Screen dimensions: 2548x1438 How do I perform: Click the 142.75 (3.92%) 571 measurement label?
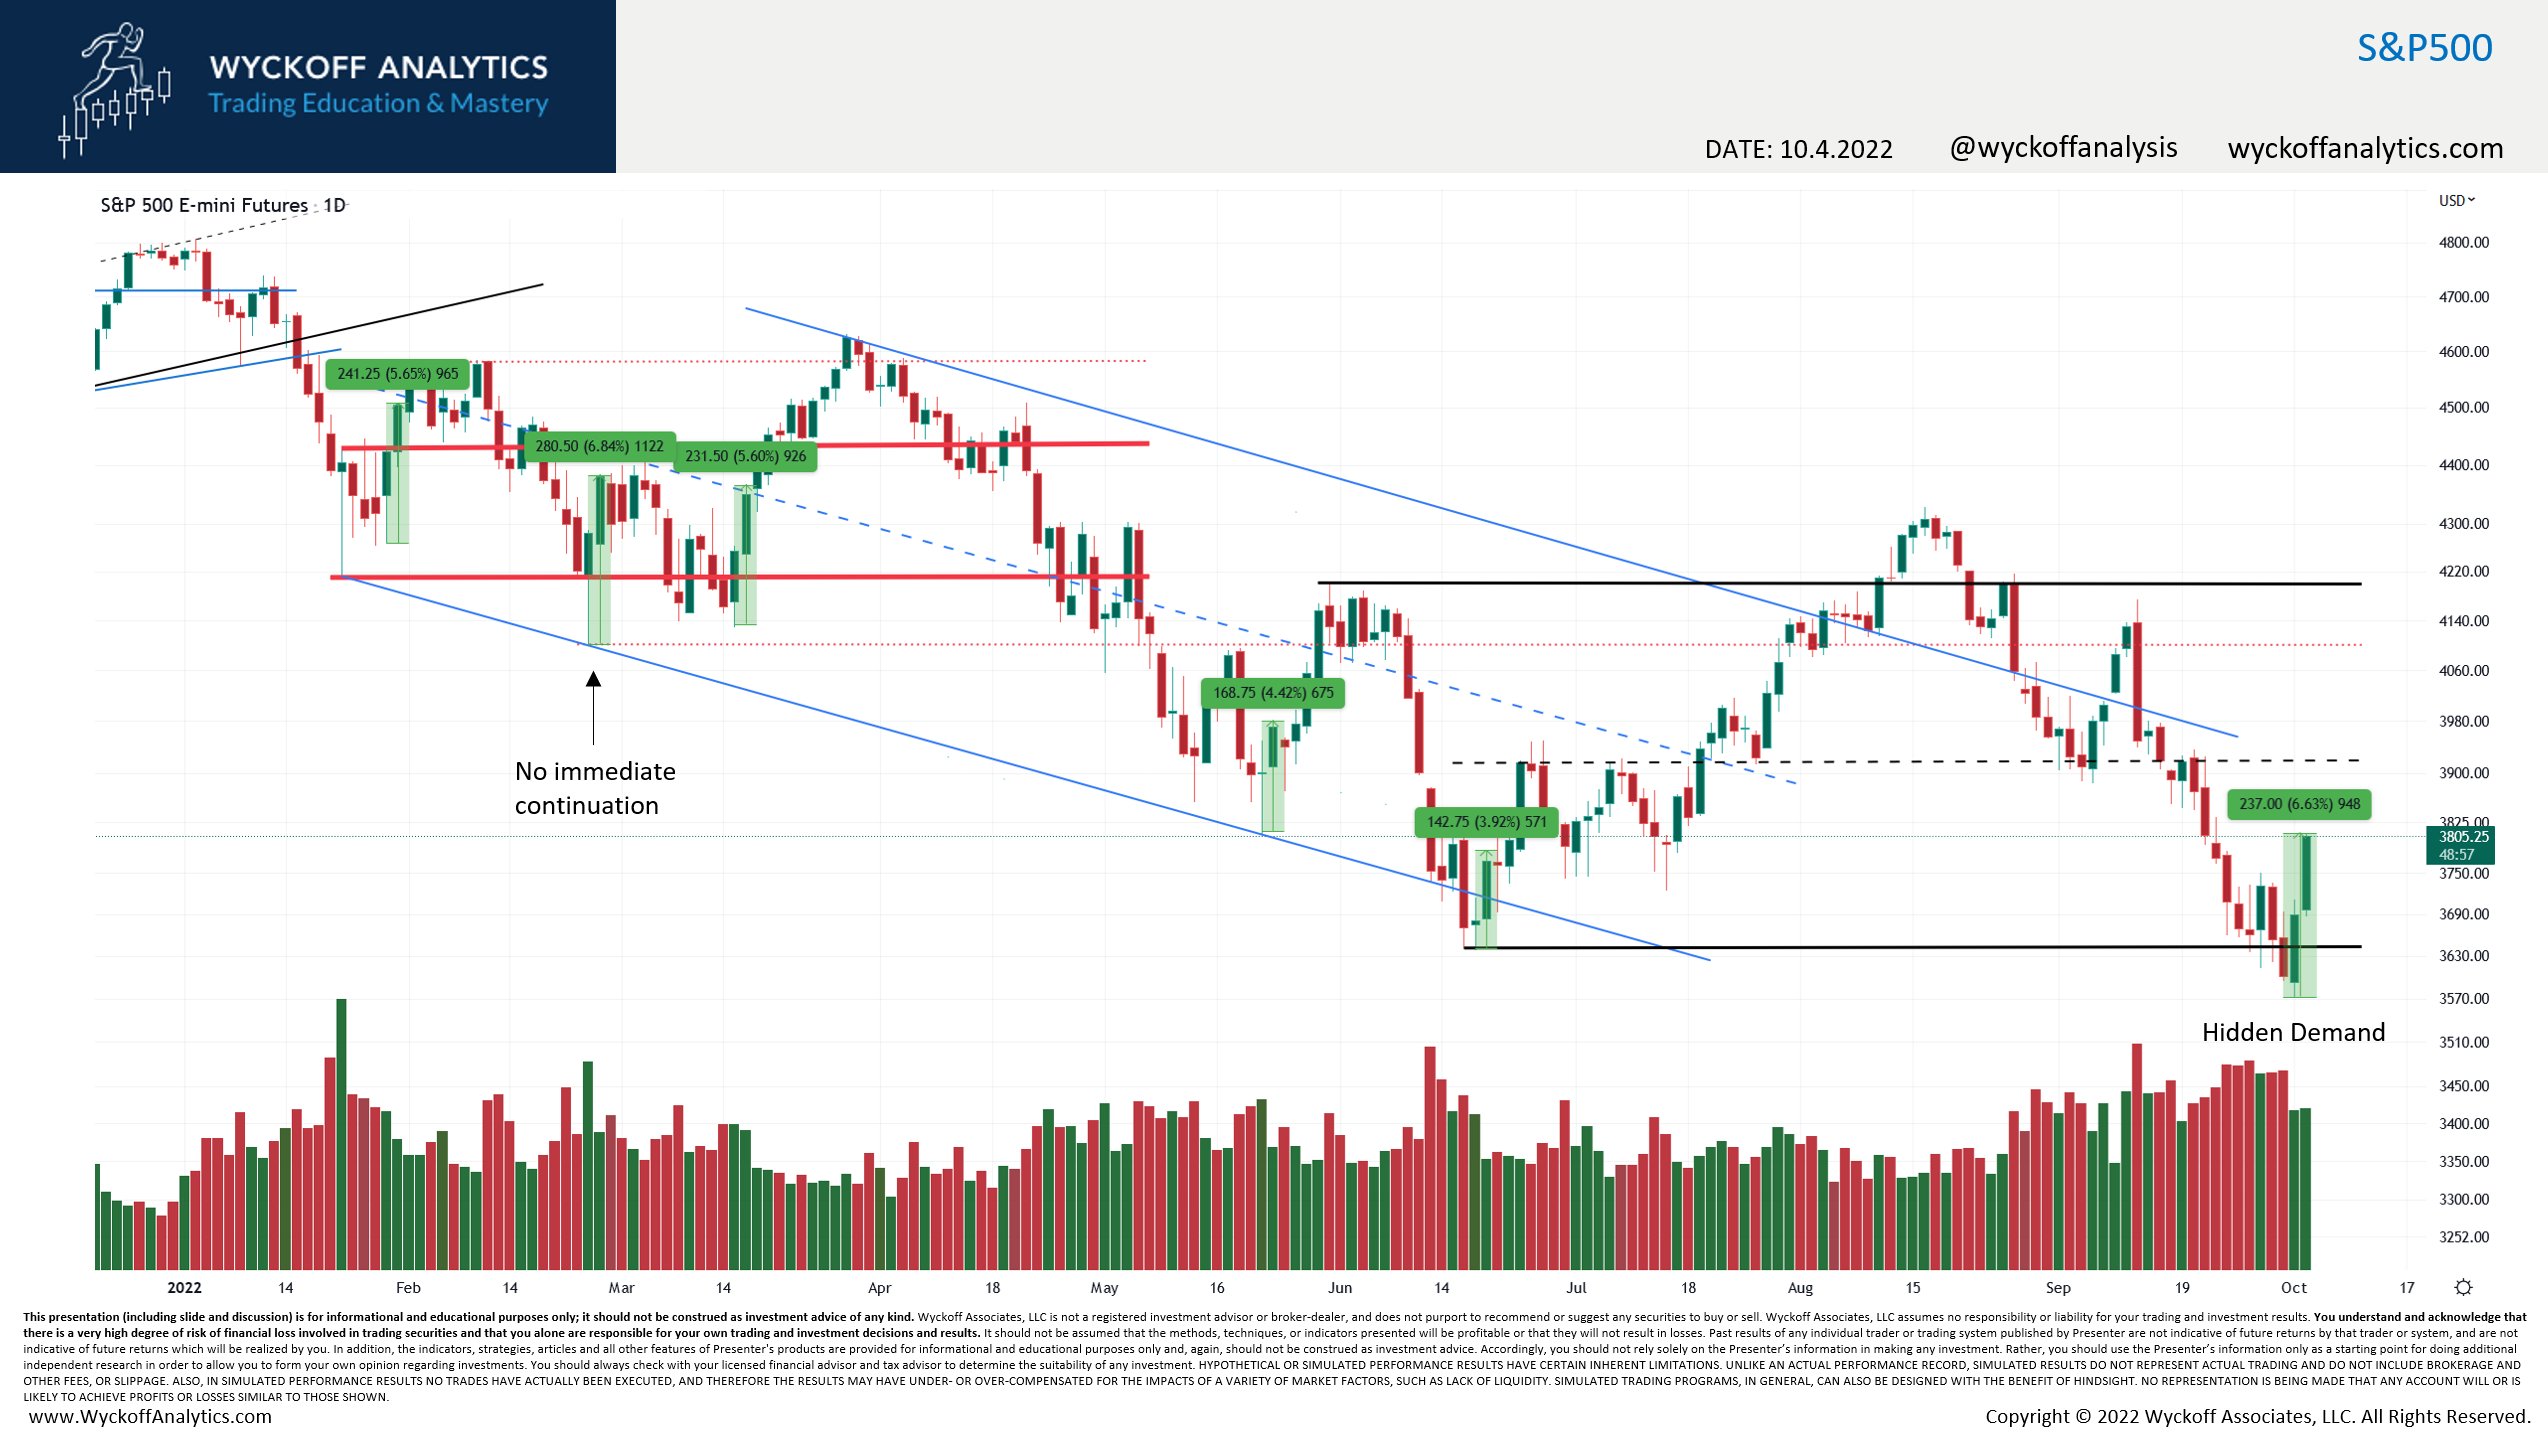1486,822
